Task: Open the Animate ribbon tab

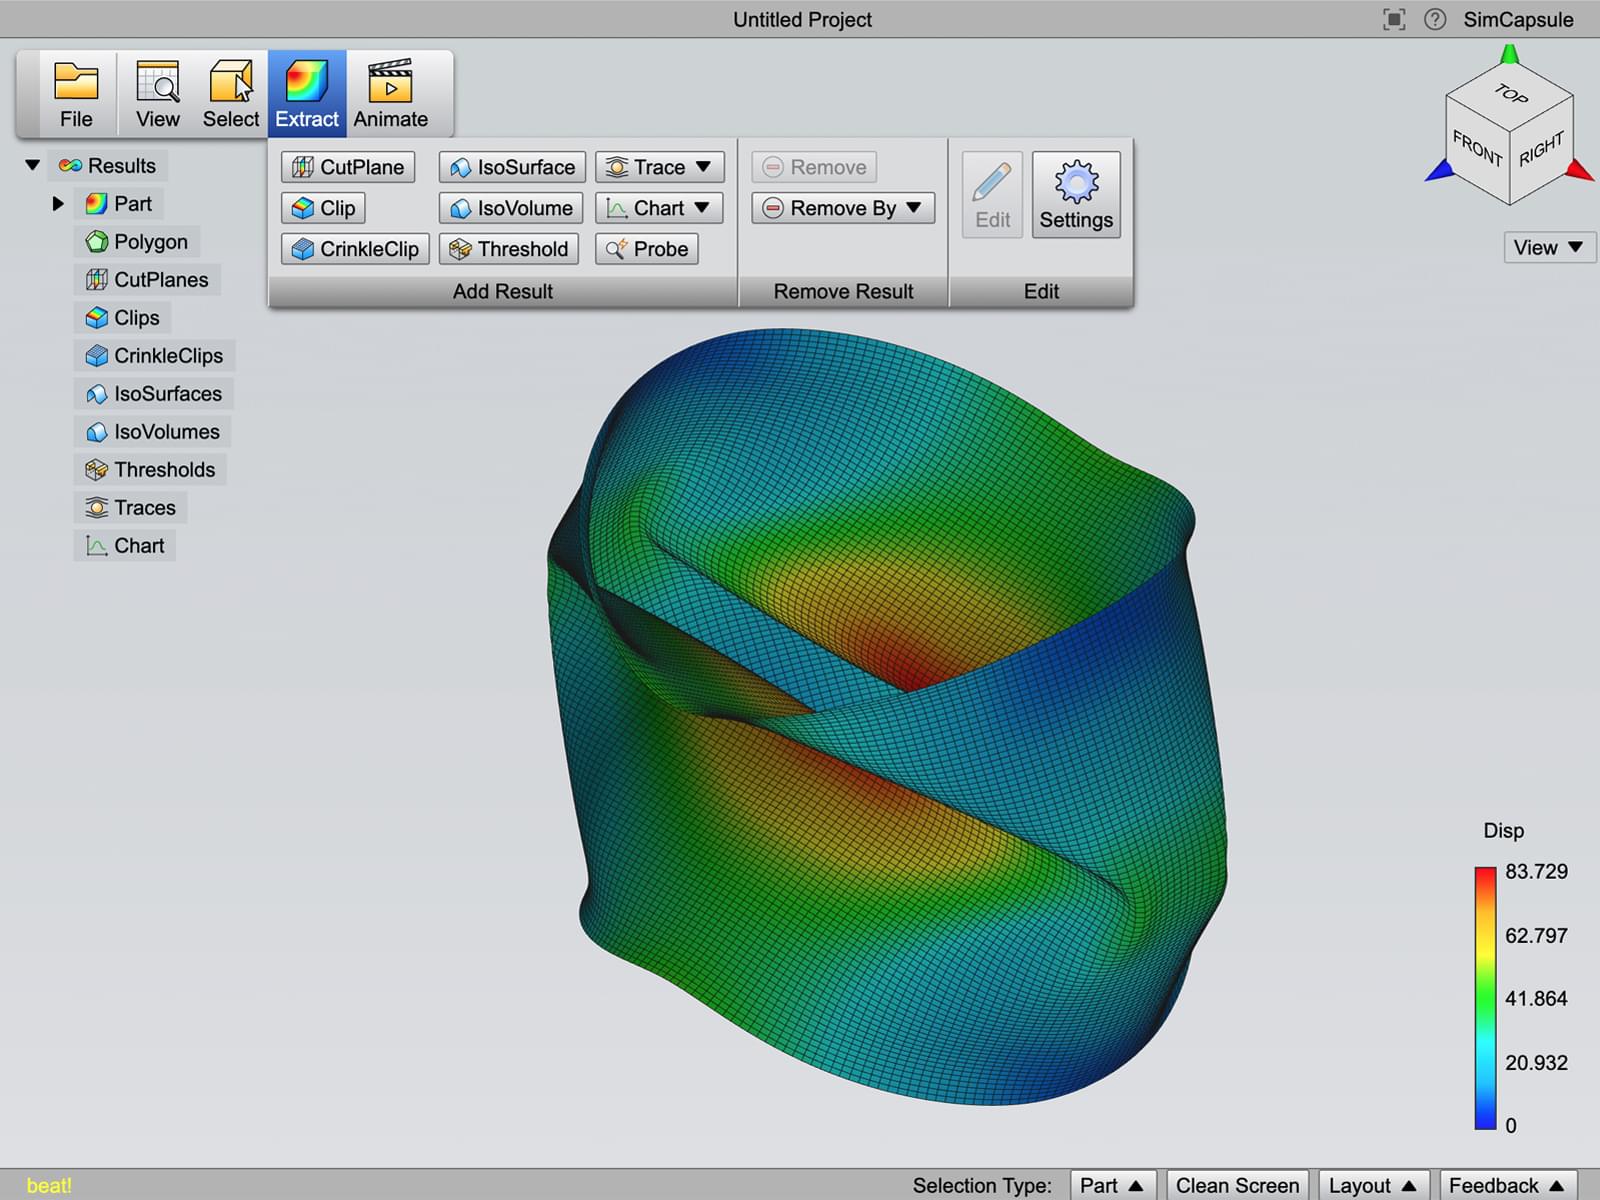Action: pyautogui.click(x=391, y=94)
